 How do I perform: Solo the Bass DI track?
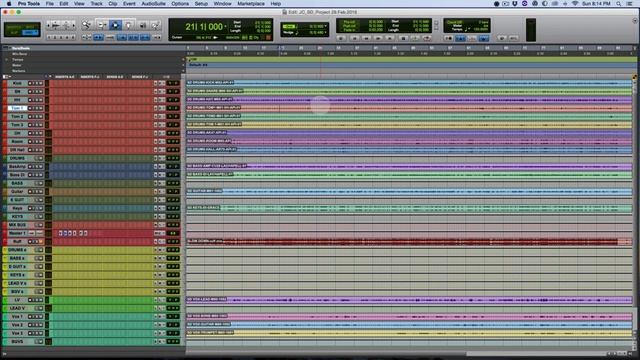pyautogui.click(x=37, y=175)
